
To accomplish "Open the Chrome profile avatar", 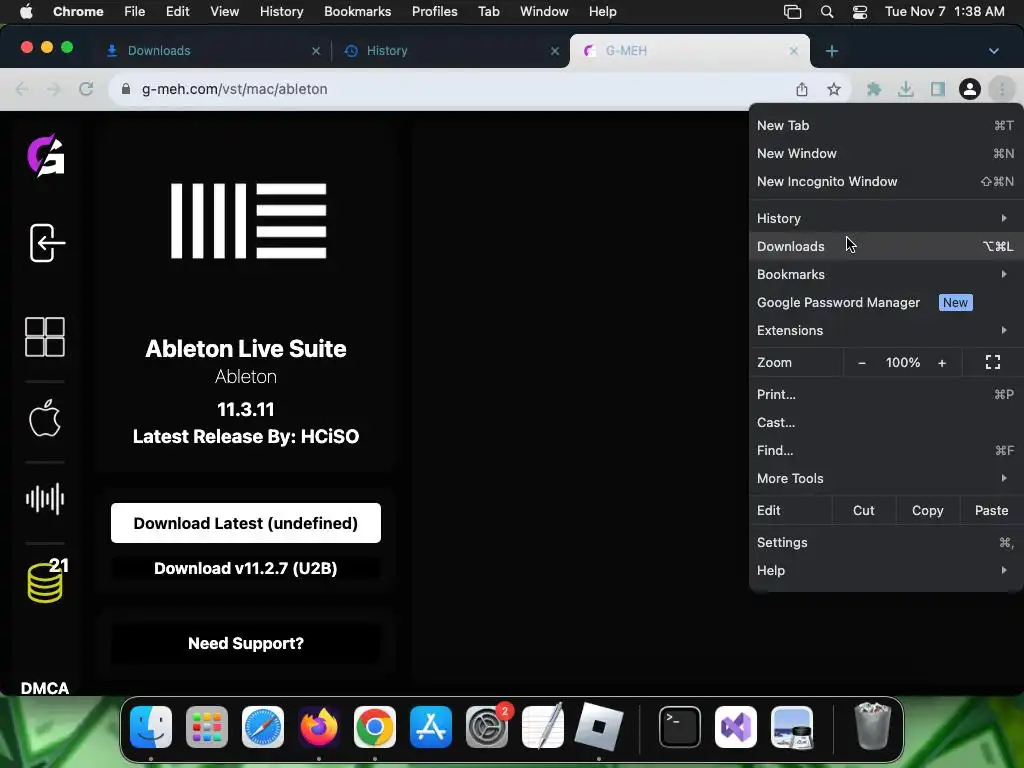I will [x=970, y=89].
